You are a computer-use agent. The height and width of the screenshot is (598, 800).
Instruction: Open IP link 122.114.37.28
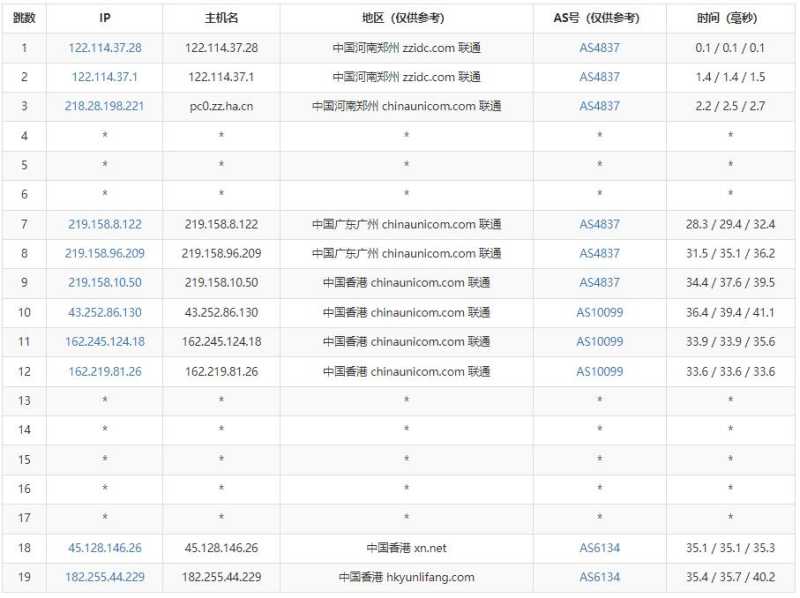105,48
